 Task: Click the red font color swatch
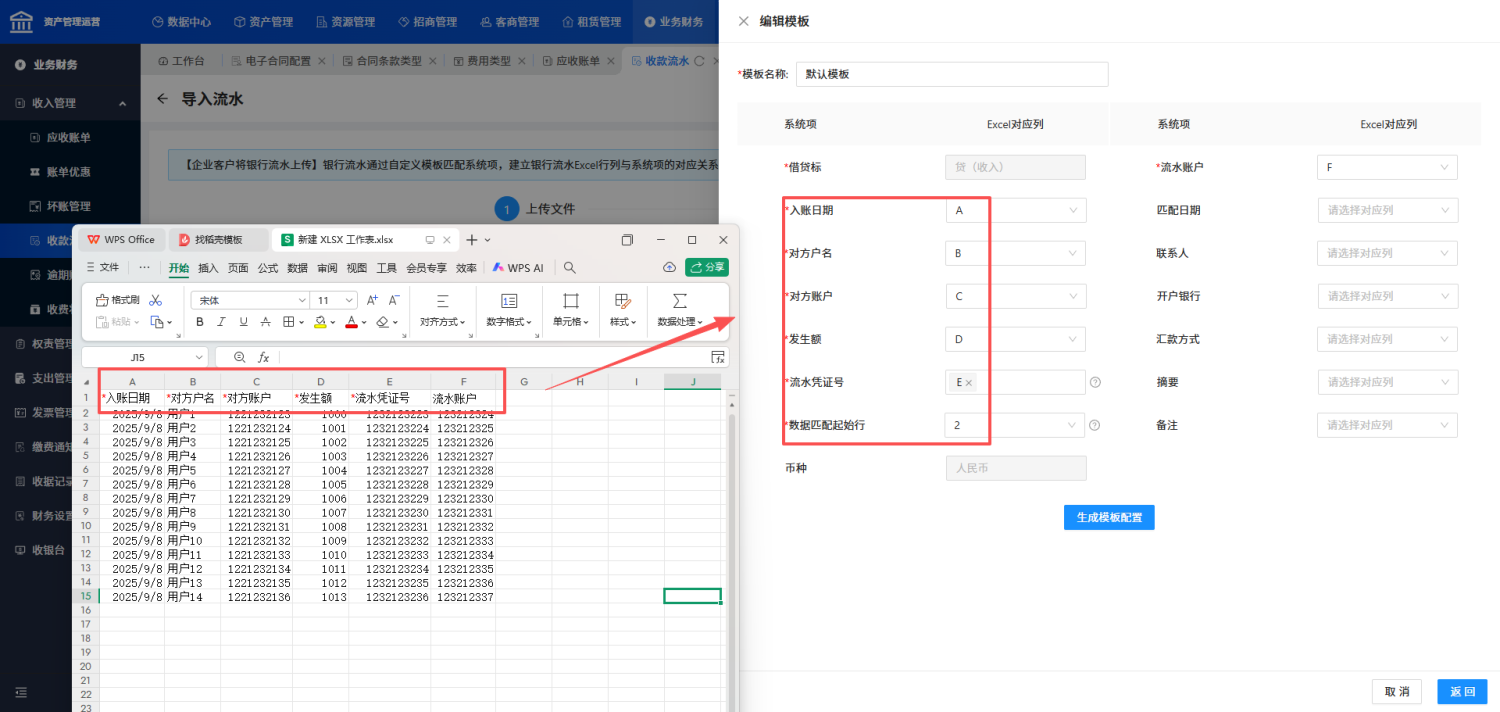point(351,322)
